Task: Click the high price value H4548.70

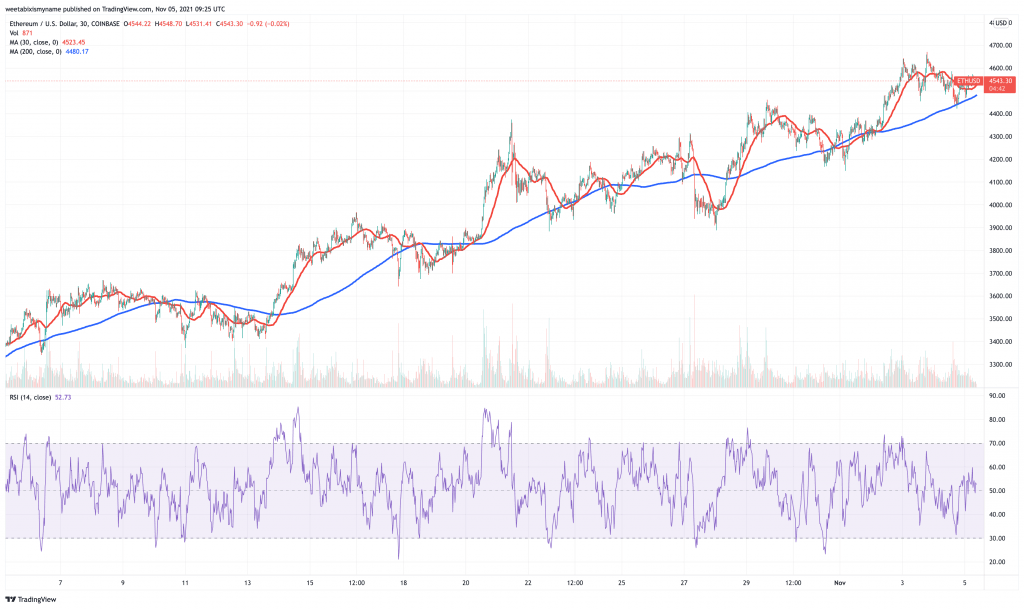Action: 169,23
